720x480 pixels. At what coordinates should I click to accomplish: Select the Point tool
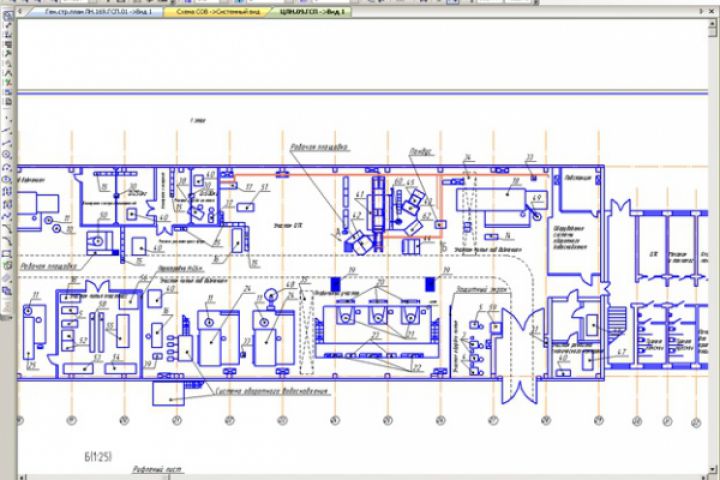point(7,118)
